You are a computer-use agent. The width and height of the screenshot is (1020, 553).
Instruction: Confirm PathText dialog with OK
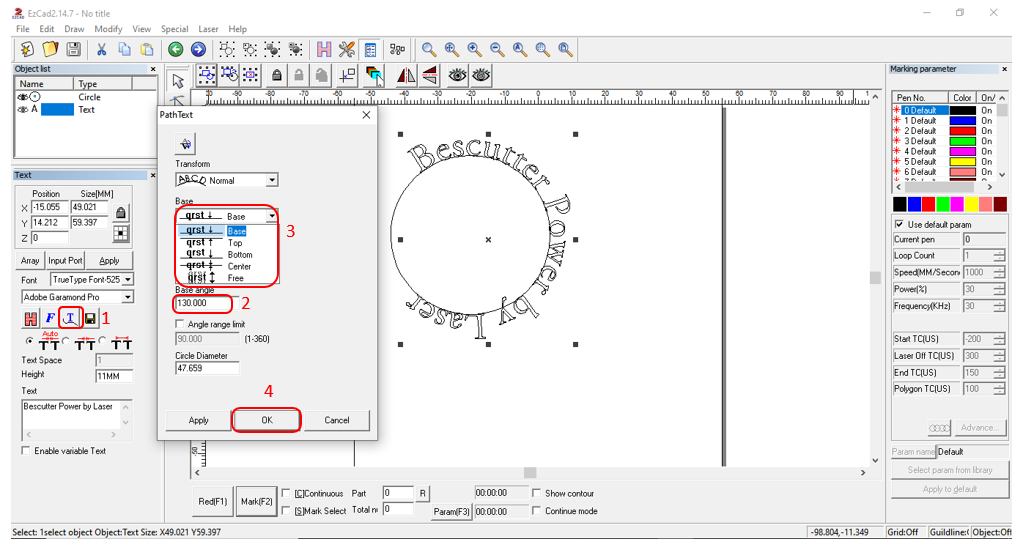pyautogui.click(x=267, y=420)
